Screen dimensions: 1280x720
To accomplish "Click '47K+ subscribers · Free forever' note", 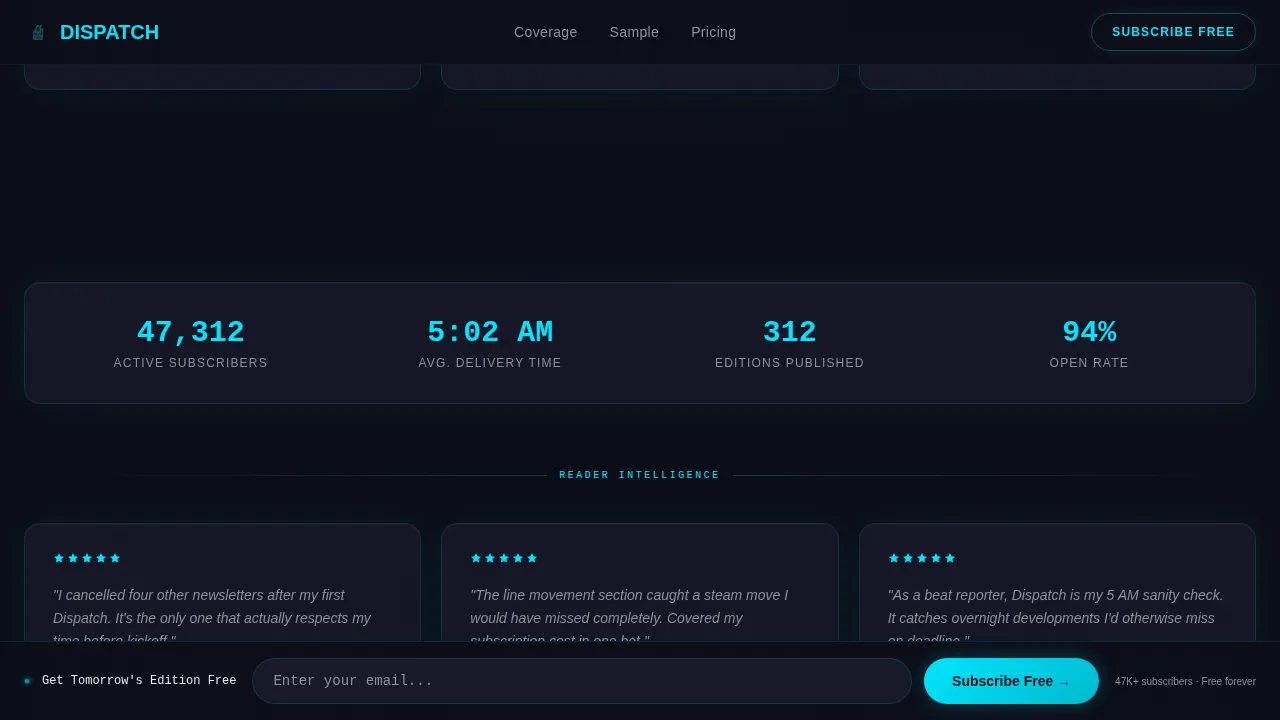I will (1185, 681).
